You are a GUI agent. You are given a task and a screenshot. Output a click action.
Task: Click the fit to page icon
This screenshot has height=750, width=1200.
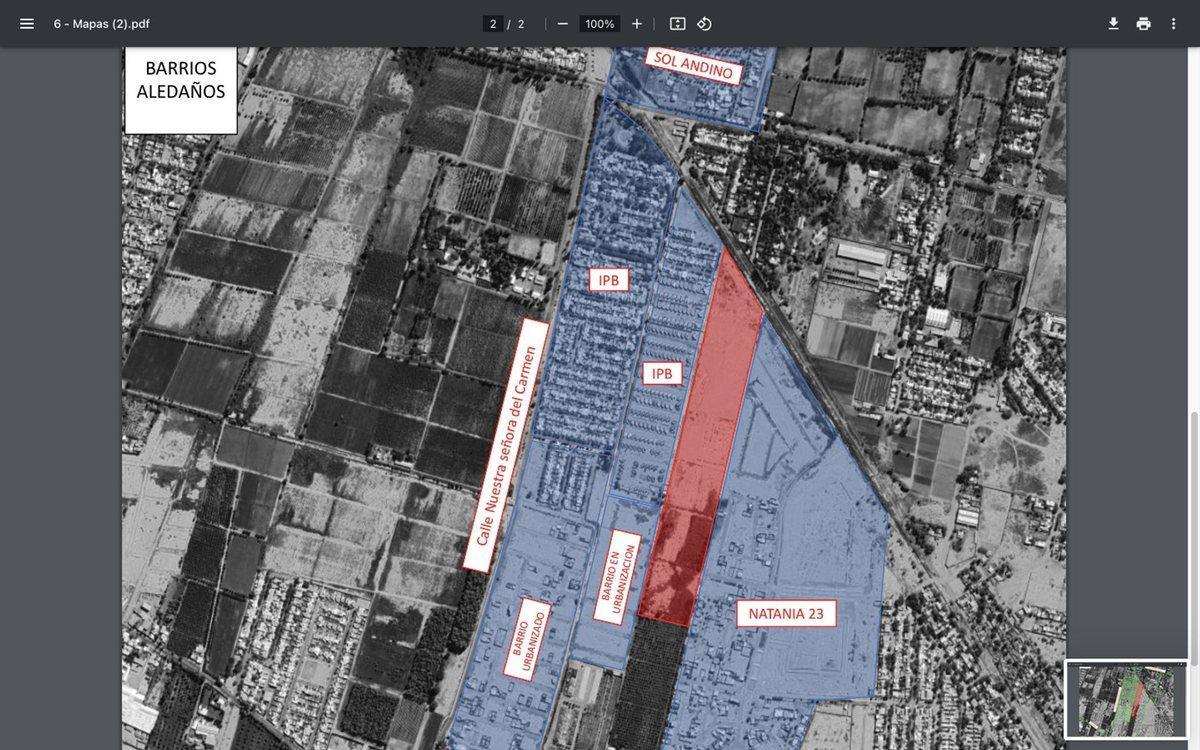(678, 24)
